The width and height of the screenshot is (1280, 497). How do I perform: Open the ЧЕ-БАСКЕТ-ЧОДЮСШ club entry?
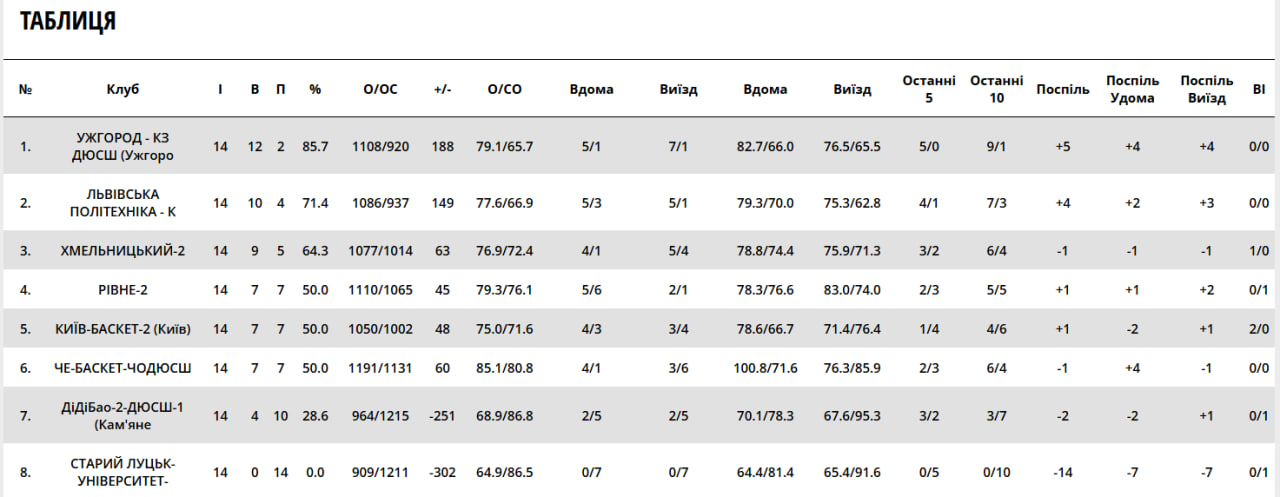(x=123, y=368)
